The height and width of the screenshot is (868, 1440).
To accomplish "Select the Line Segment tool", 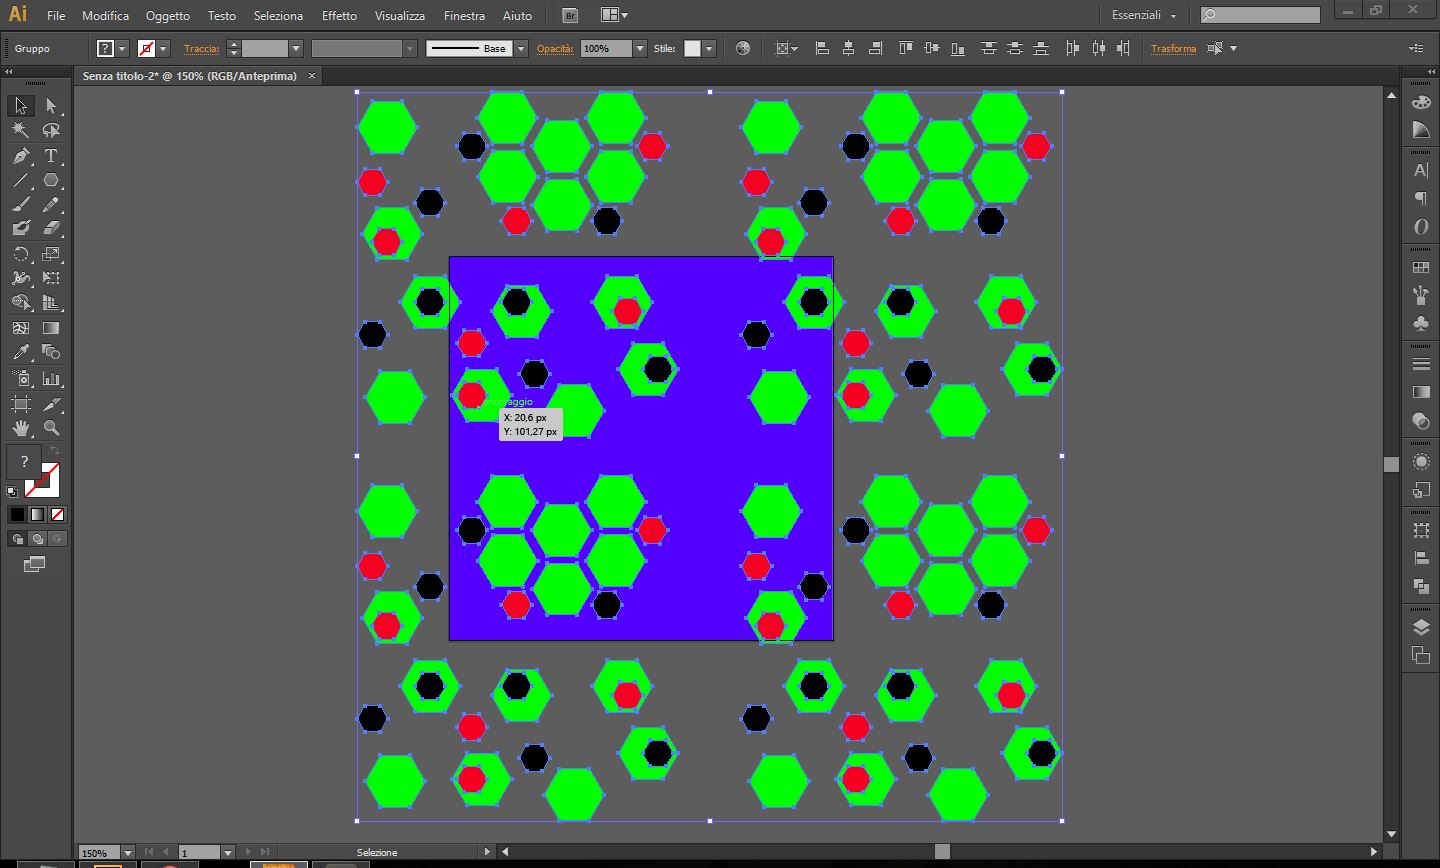I will (21, 181).
